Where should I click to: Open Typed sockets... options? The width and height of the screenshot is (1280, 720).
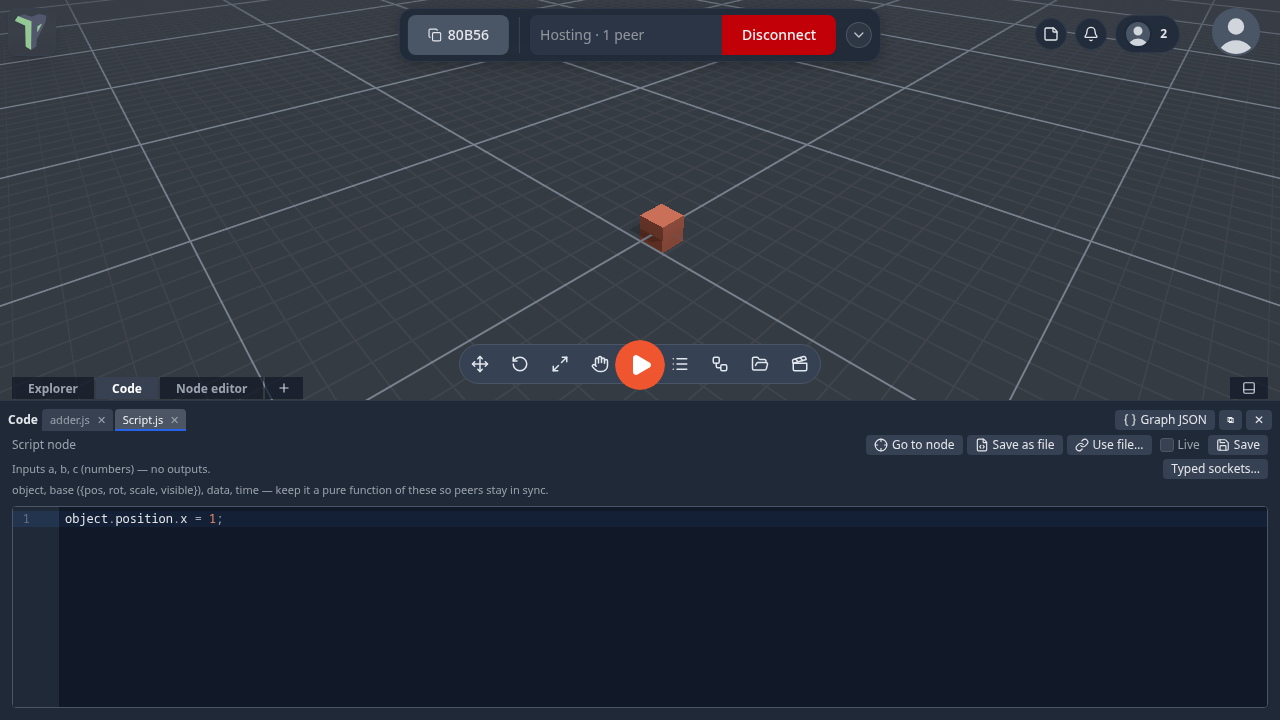(x=1215, y=469)
